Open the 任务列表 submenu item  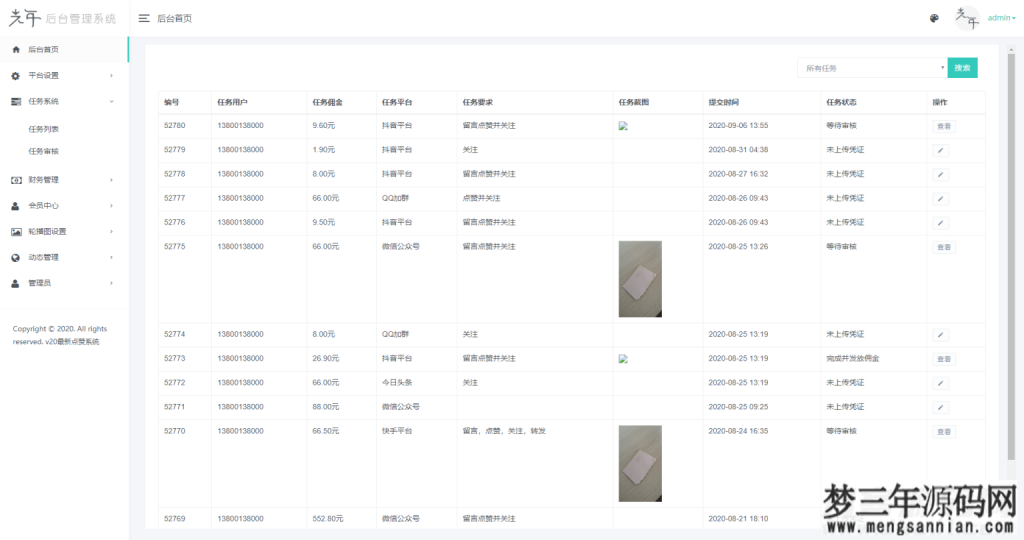tap(43, 129)
